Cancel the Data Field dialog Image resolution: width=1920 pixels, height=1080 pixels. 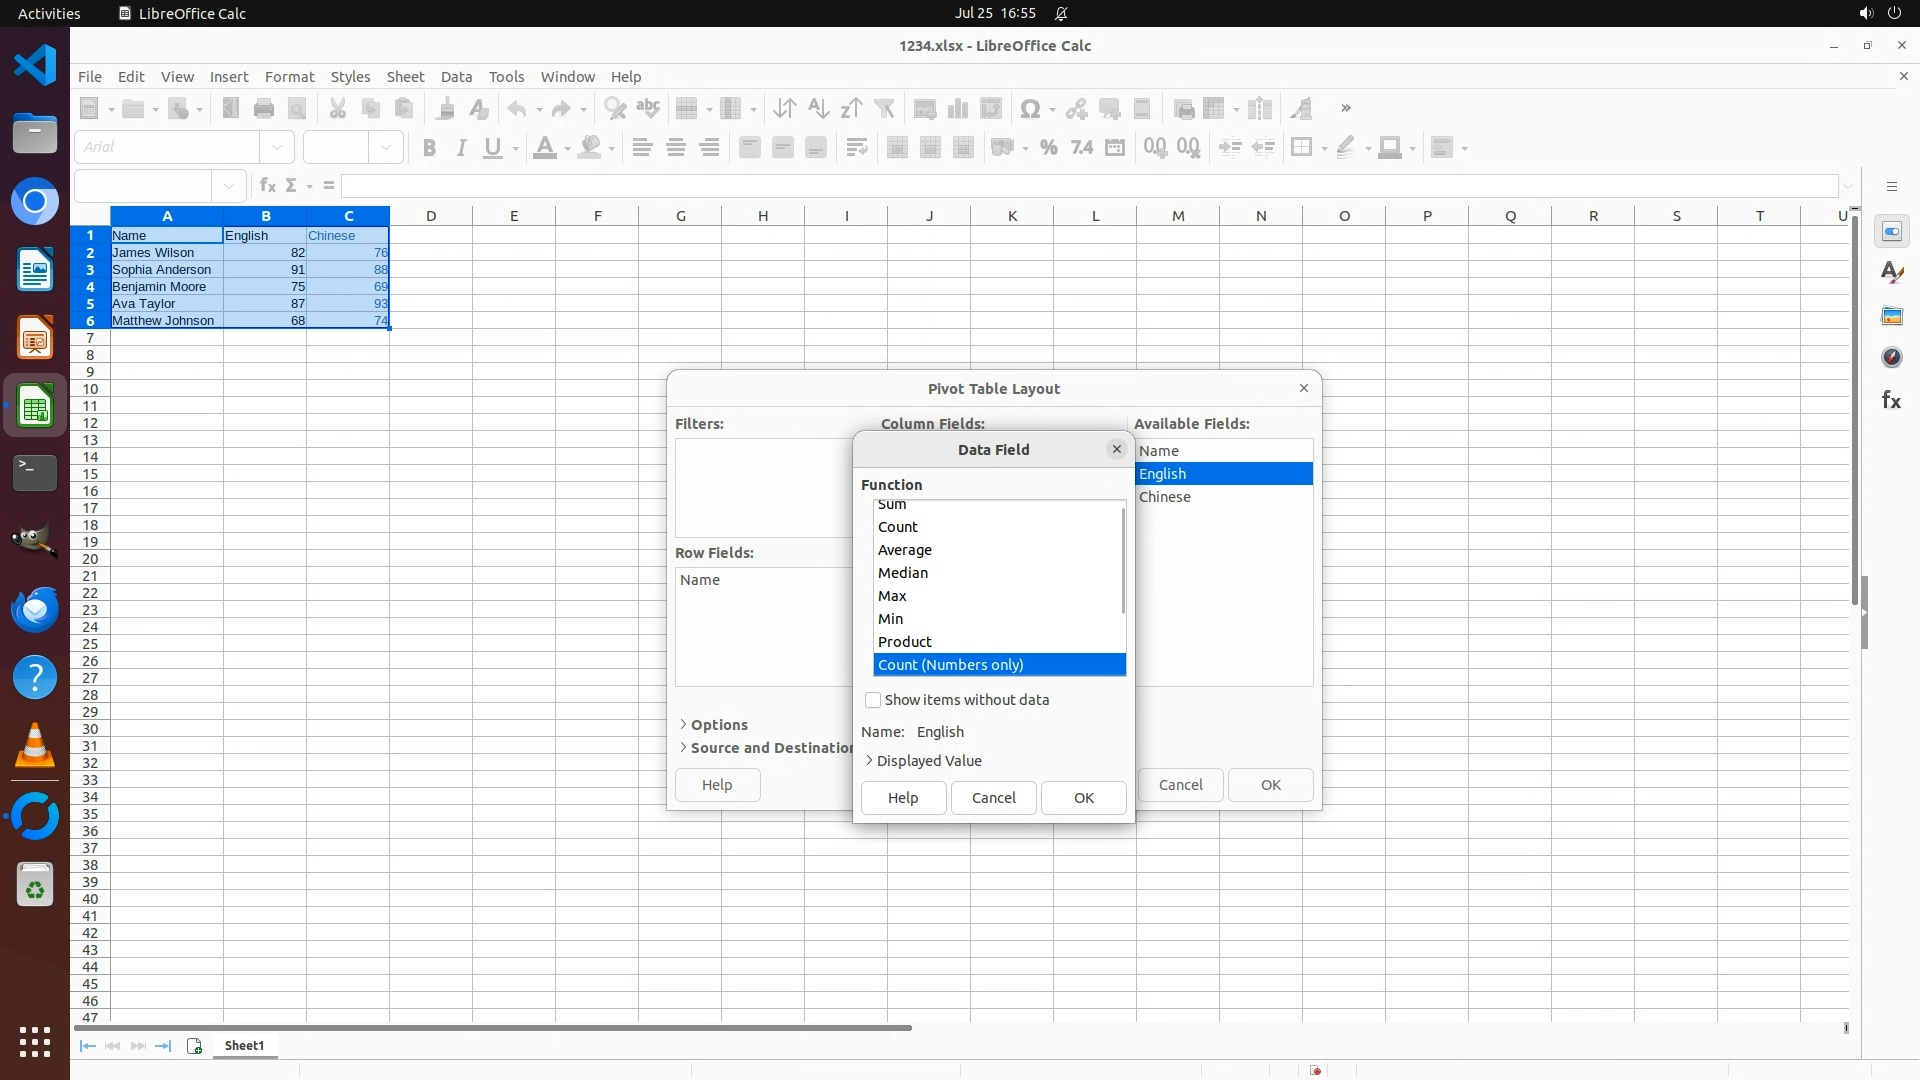(x=993, y=798)
